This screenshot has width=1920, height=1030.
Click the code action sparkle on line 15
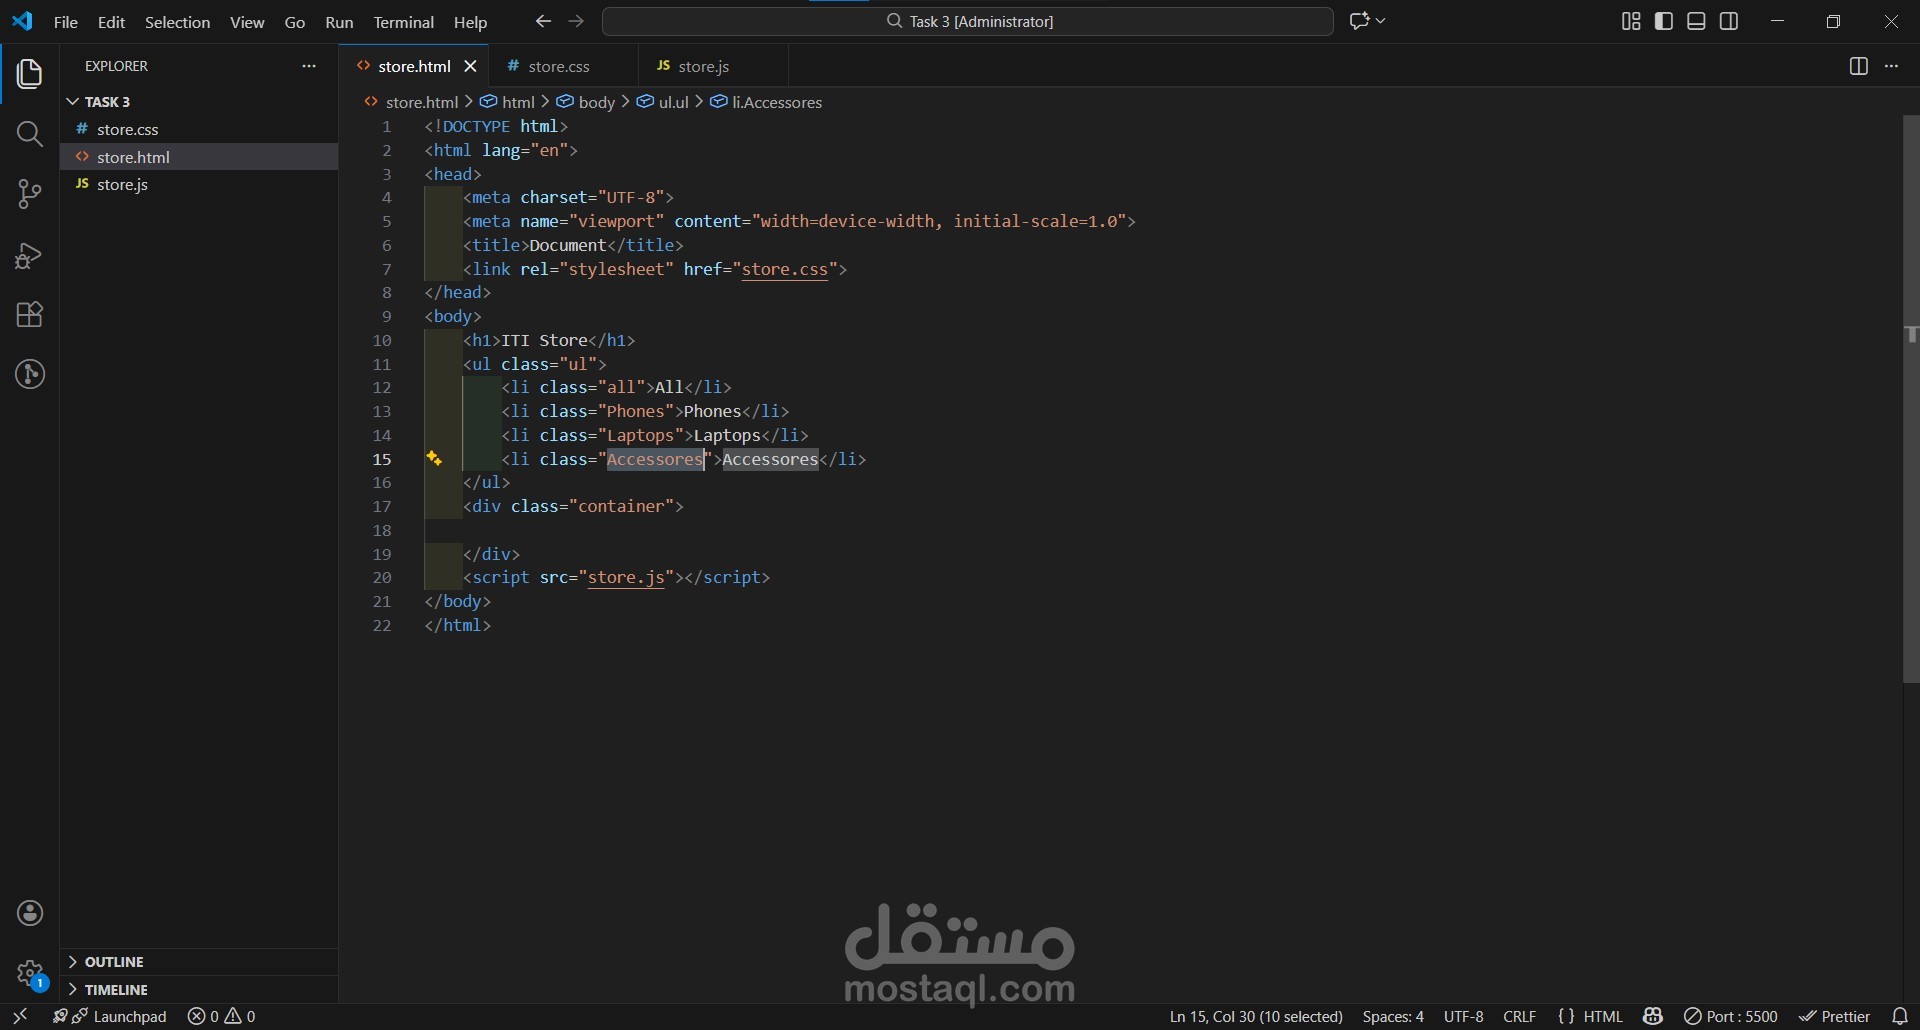[434, 459]
